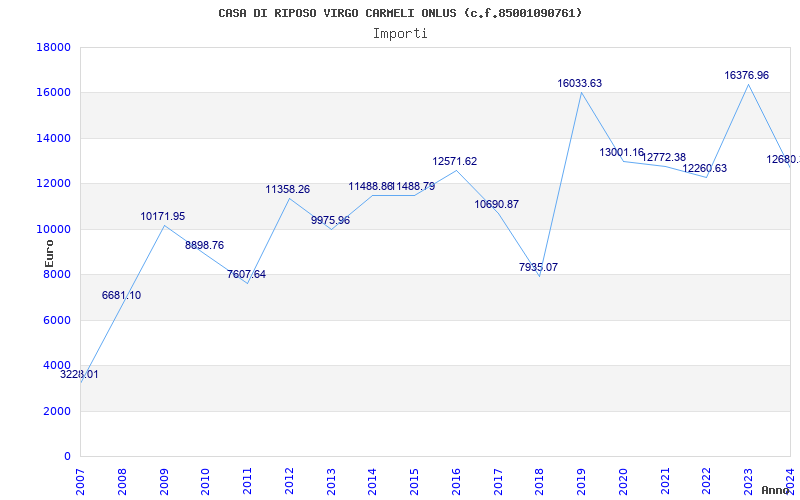
Task: Click the Importi subtitle
Action: (400, 33)
